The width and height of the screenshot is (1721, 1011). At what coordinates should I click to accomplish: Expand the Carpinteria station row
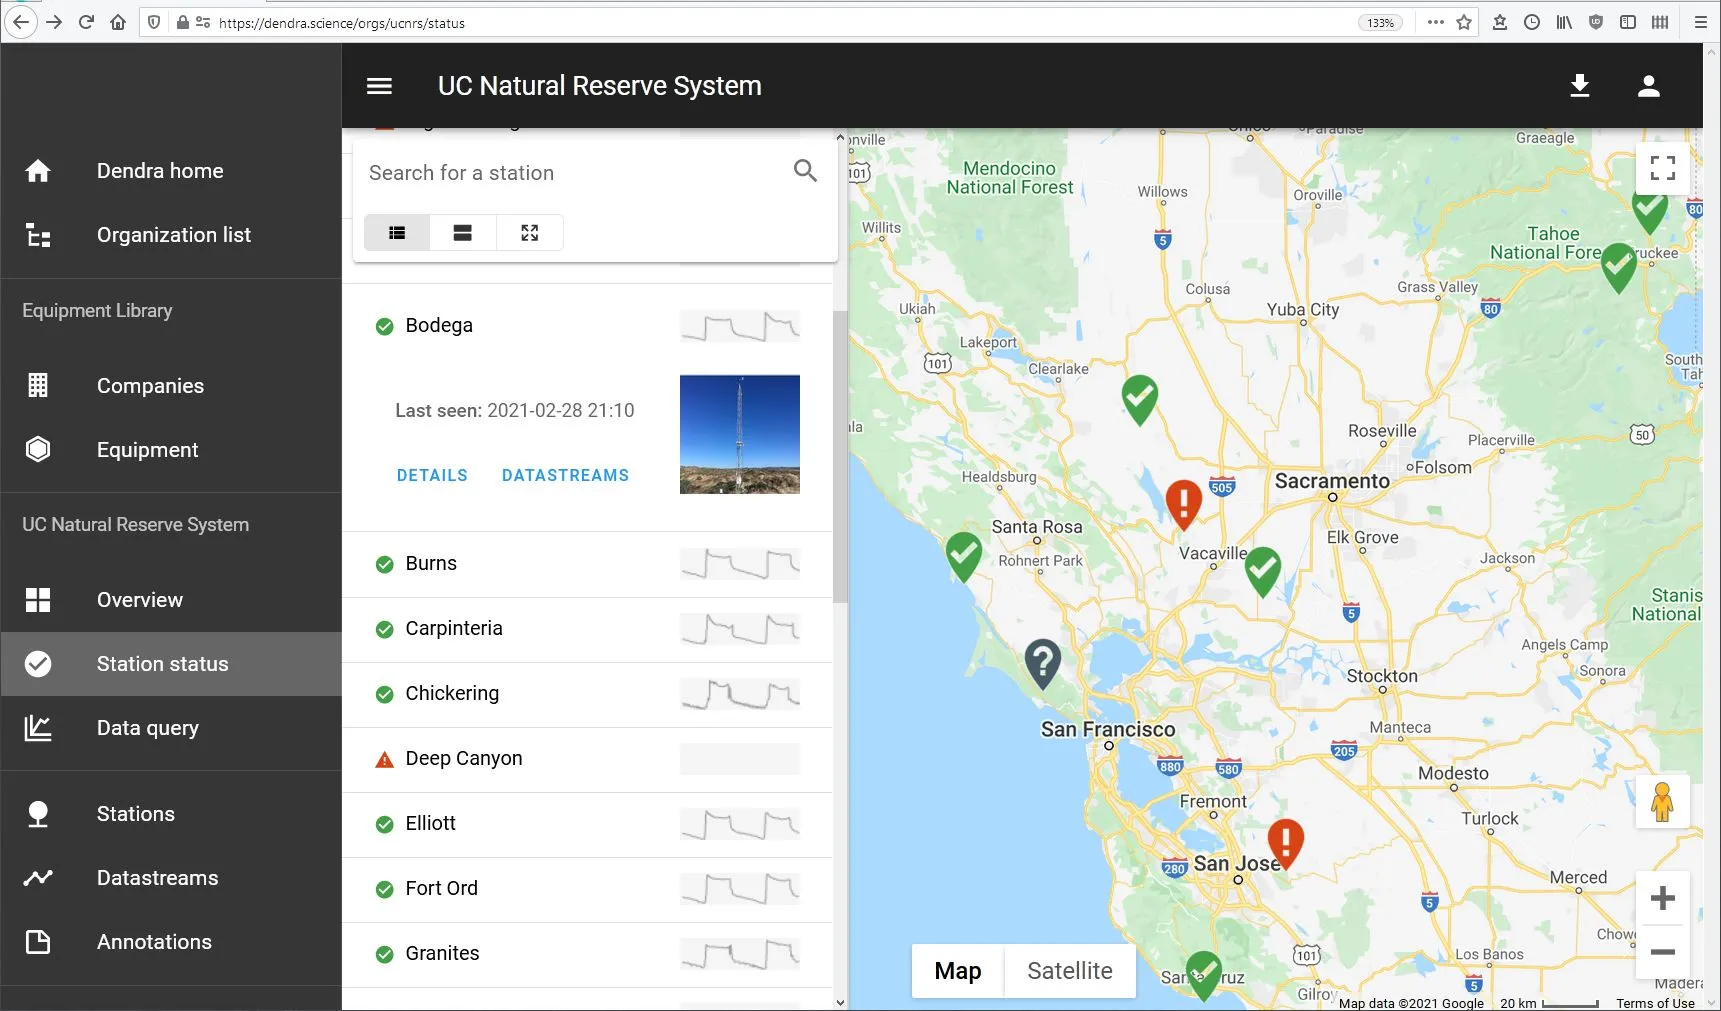[587, 629]
